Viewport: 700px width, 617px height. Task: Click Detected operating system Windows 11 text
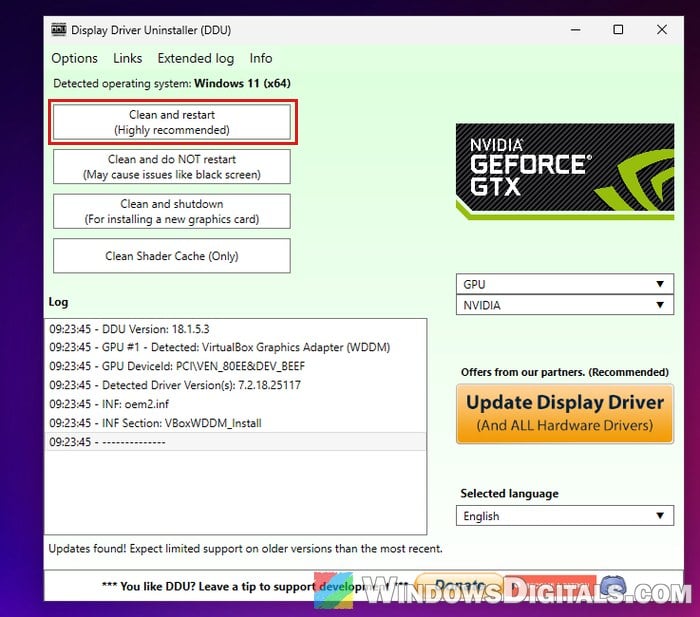coord(172,83)
